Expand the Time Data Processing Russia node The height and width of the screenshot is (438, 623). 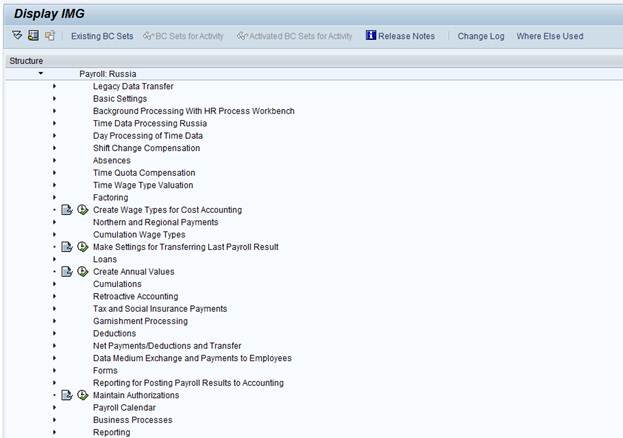coord(54,123)
